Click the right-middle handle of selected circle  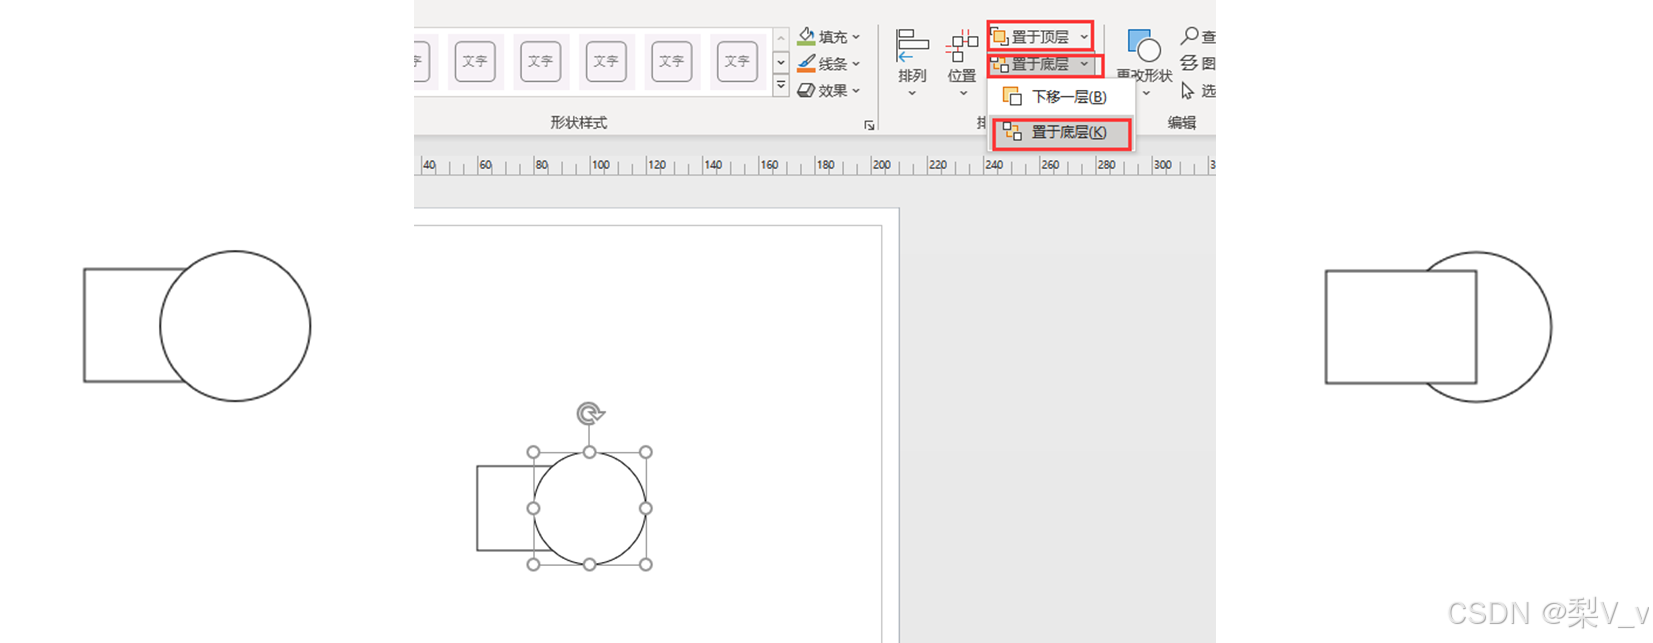[x=646, y=508]
